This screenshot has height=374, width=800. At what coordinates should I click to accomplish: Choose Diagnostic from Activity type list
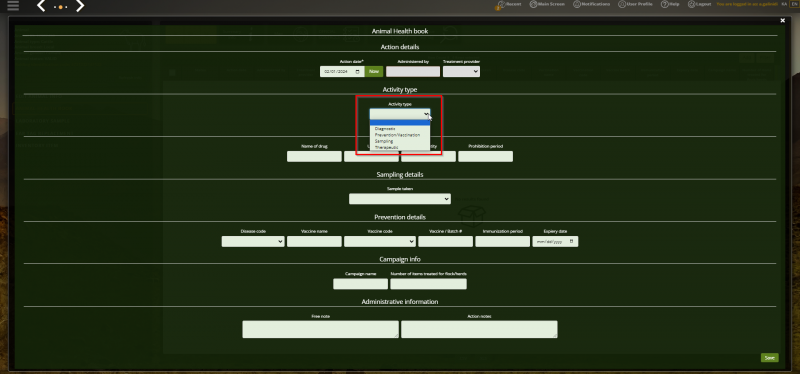coord(400,129)
